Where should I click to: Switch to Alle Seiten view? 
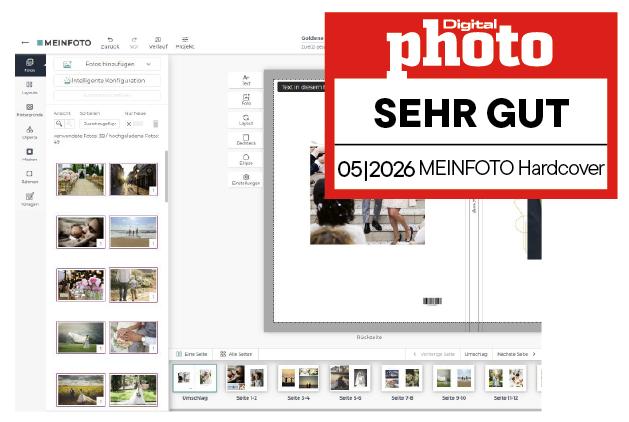(236, 354)
